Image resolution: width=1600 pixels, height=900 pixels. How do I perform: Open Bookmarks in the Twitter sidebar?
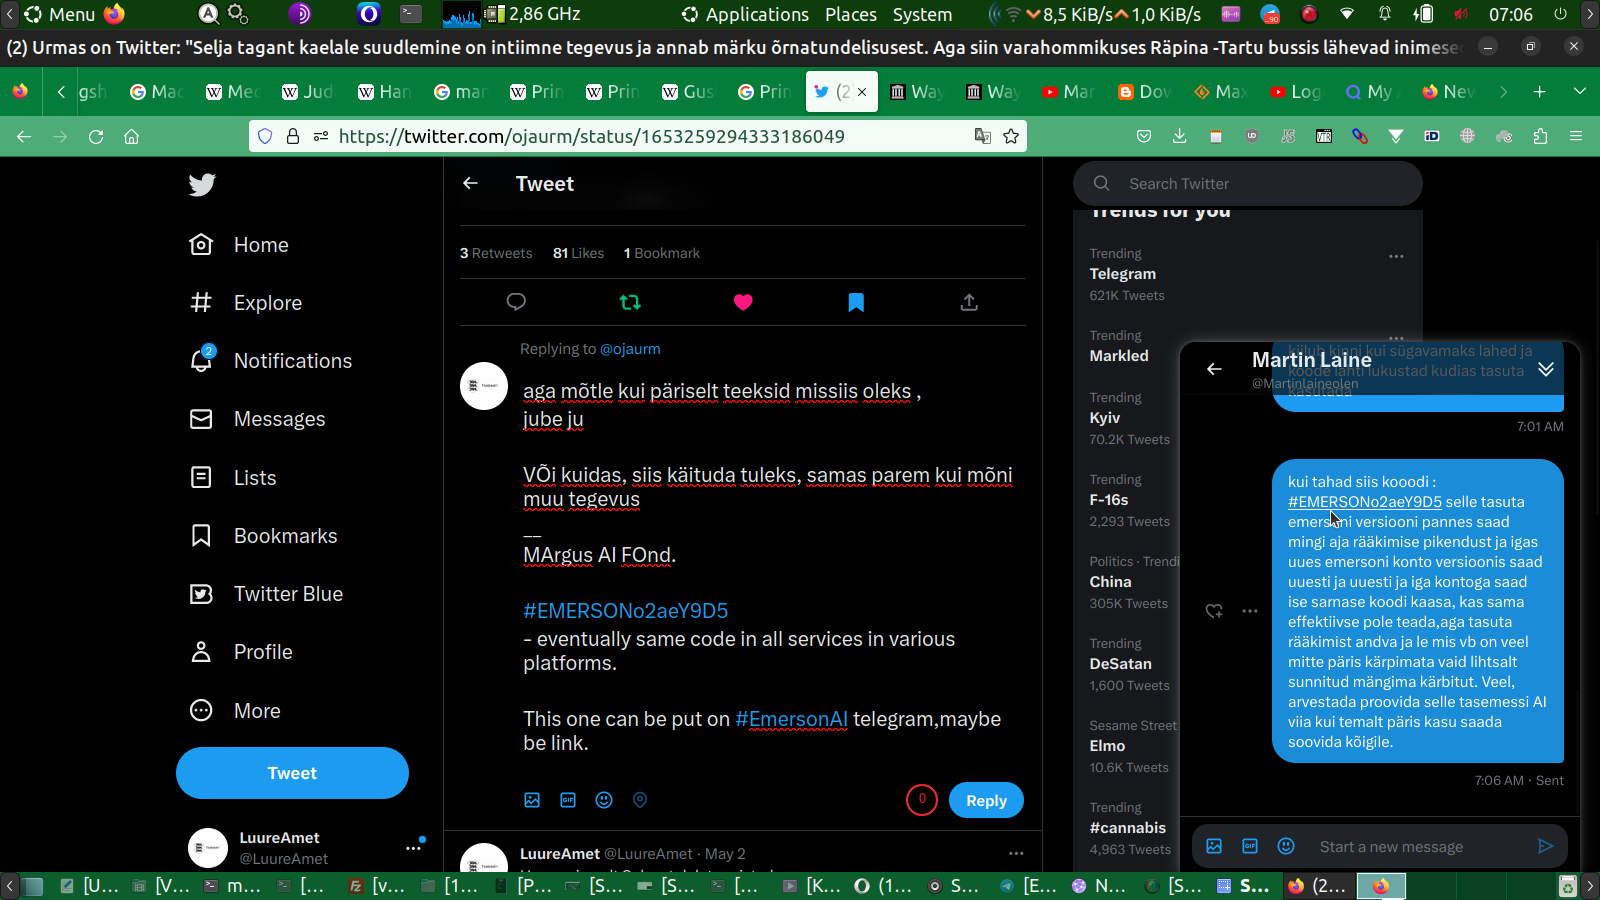point(264,536)
